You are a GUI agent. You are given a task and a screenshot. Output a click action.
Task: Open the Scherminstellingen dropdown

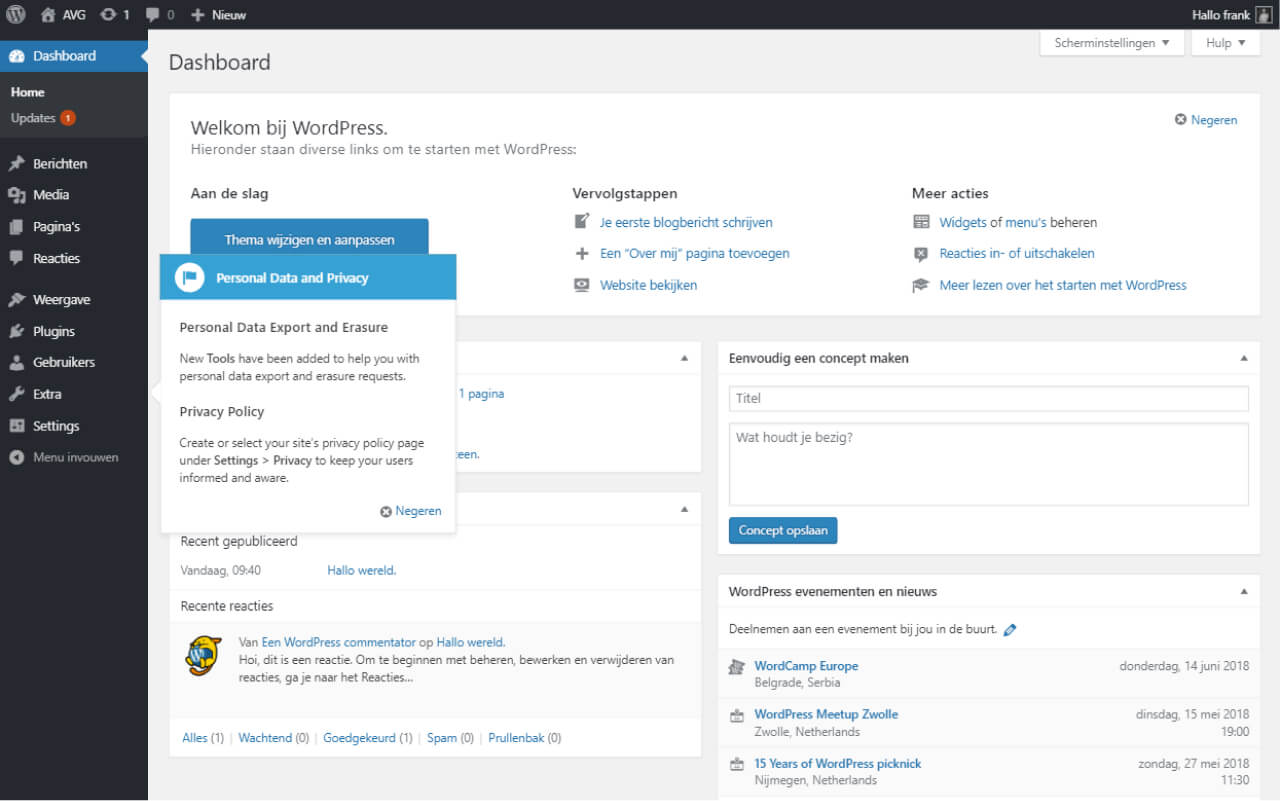pos(1110,42)
